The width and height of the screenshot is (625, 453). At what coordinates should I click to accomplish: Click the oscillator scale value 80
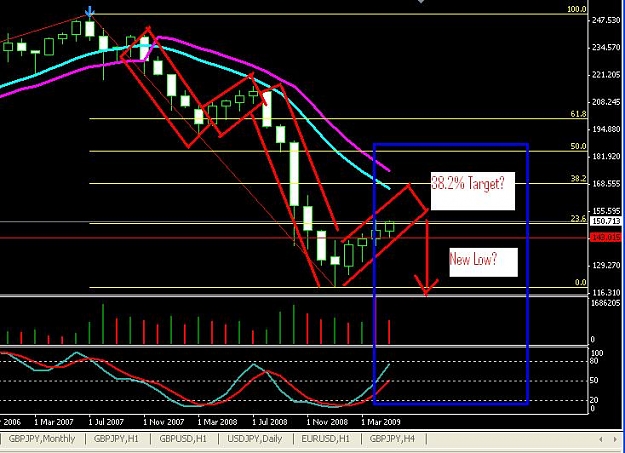pos(594,361)
